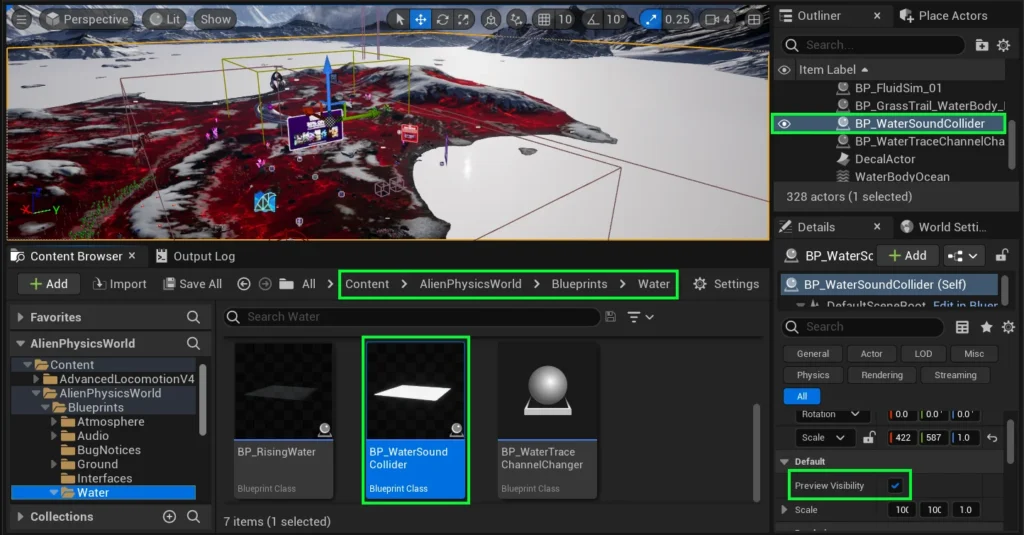1024x535 pixels.
Task: Click the Import button in Content Browser
Action: coord(117,284)
